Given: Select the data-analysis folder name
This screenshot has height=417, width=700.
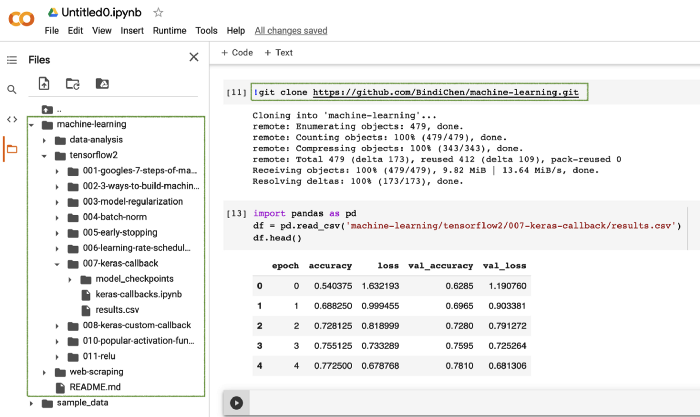Looking at the screenshot, I should pos(96,140).
